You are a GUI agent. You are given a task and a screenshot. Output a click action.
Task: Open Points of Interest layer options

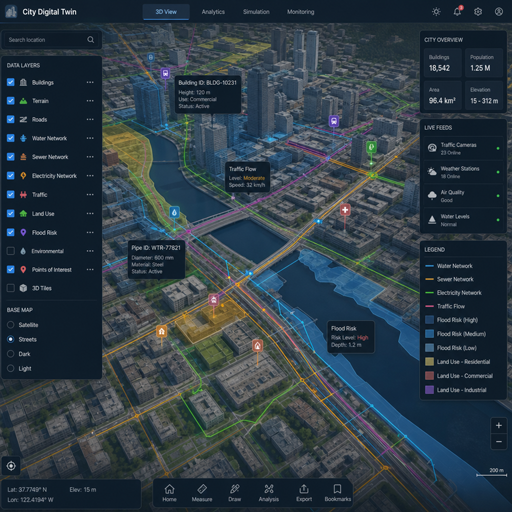pyautogui.click(x=90, y=269)
